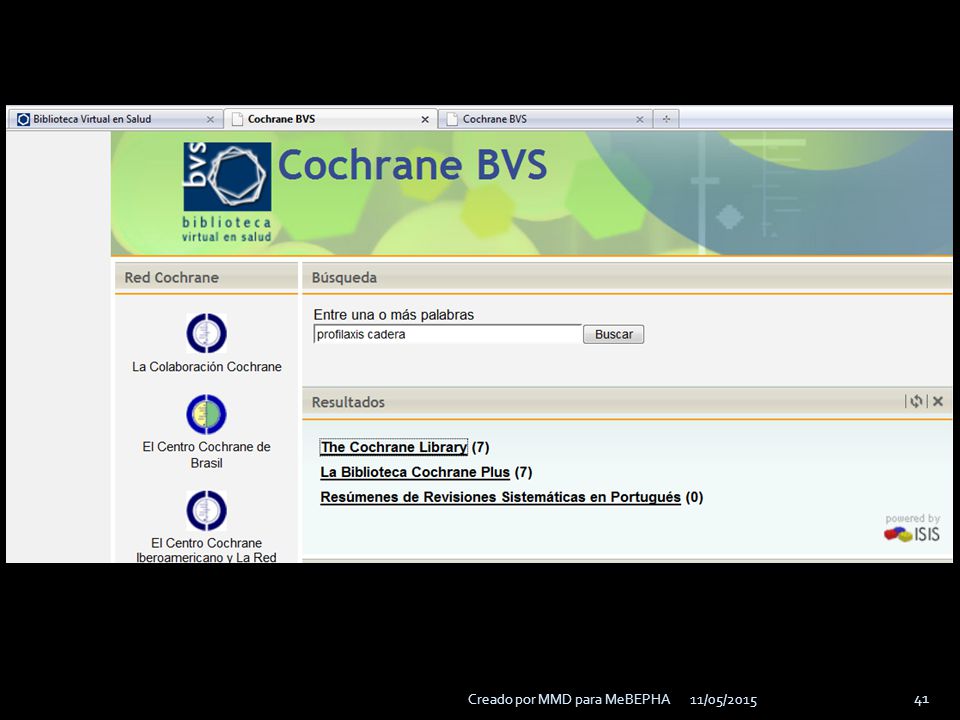960x720 pixels.
Task: Click the Biblioteca Virtual en Salud tab favicon
Action: pos(23,119)
